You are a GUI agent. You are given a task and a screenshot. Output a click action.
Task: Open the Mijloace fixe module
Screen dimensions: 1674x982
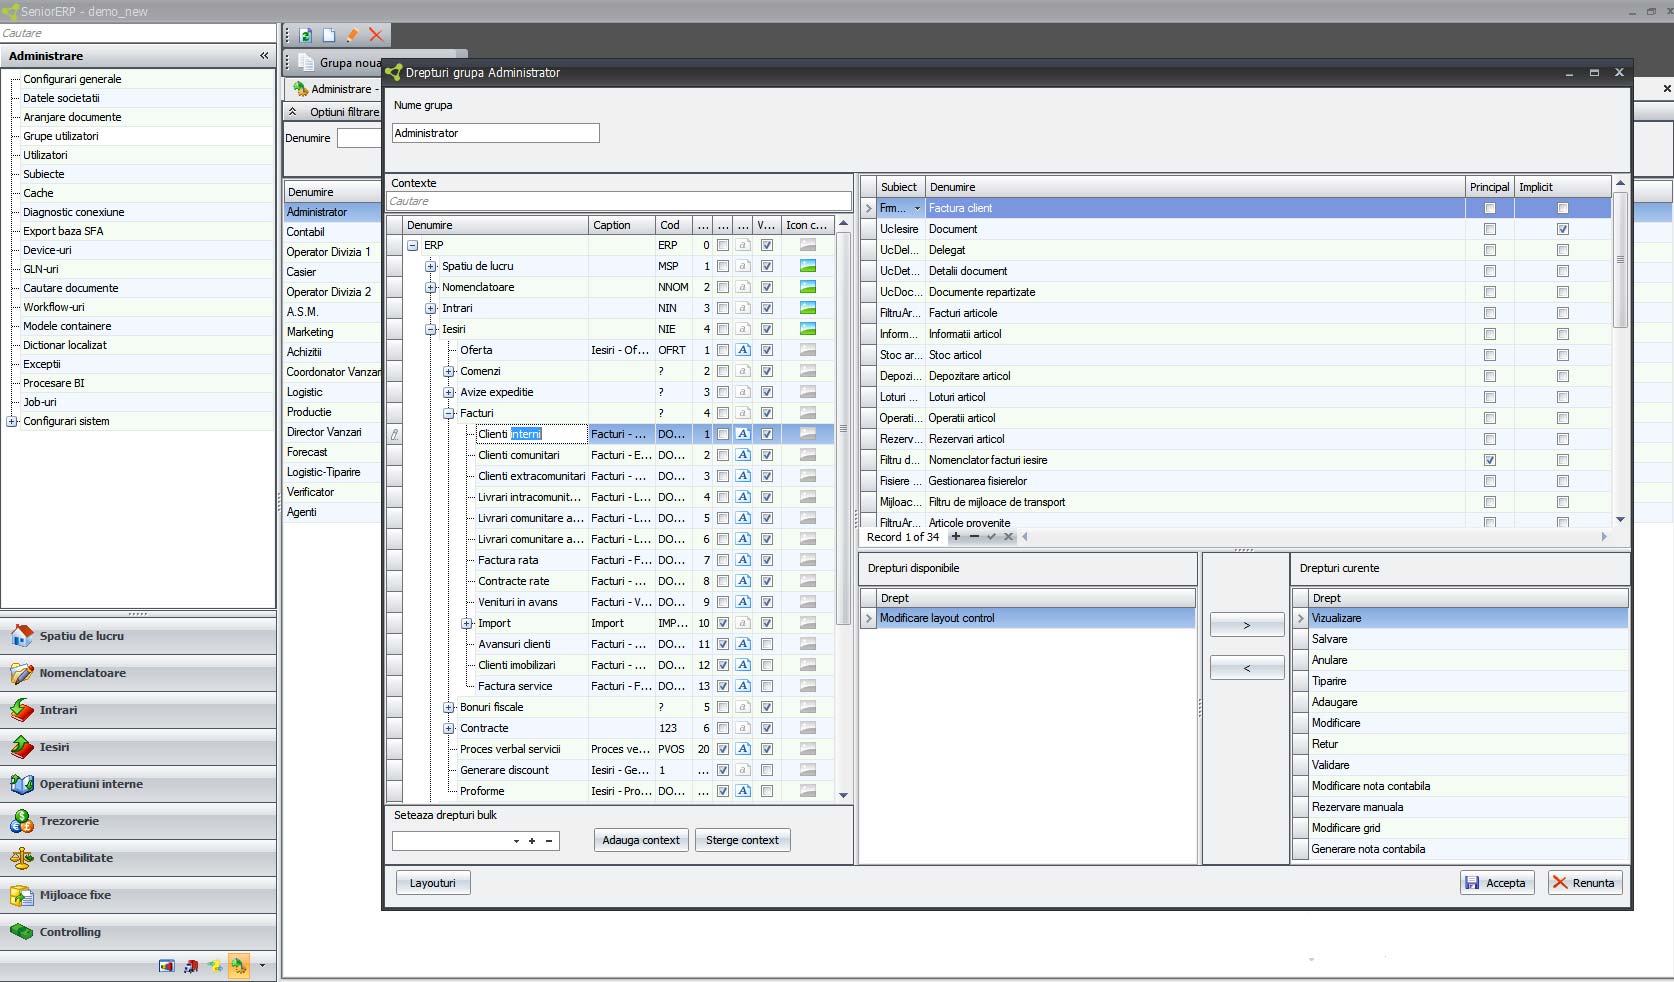(138, 895)
